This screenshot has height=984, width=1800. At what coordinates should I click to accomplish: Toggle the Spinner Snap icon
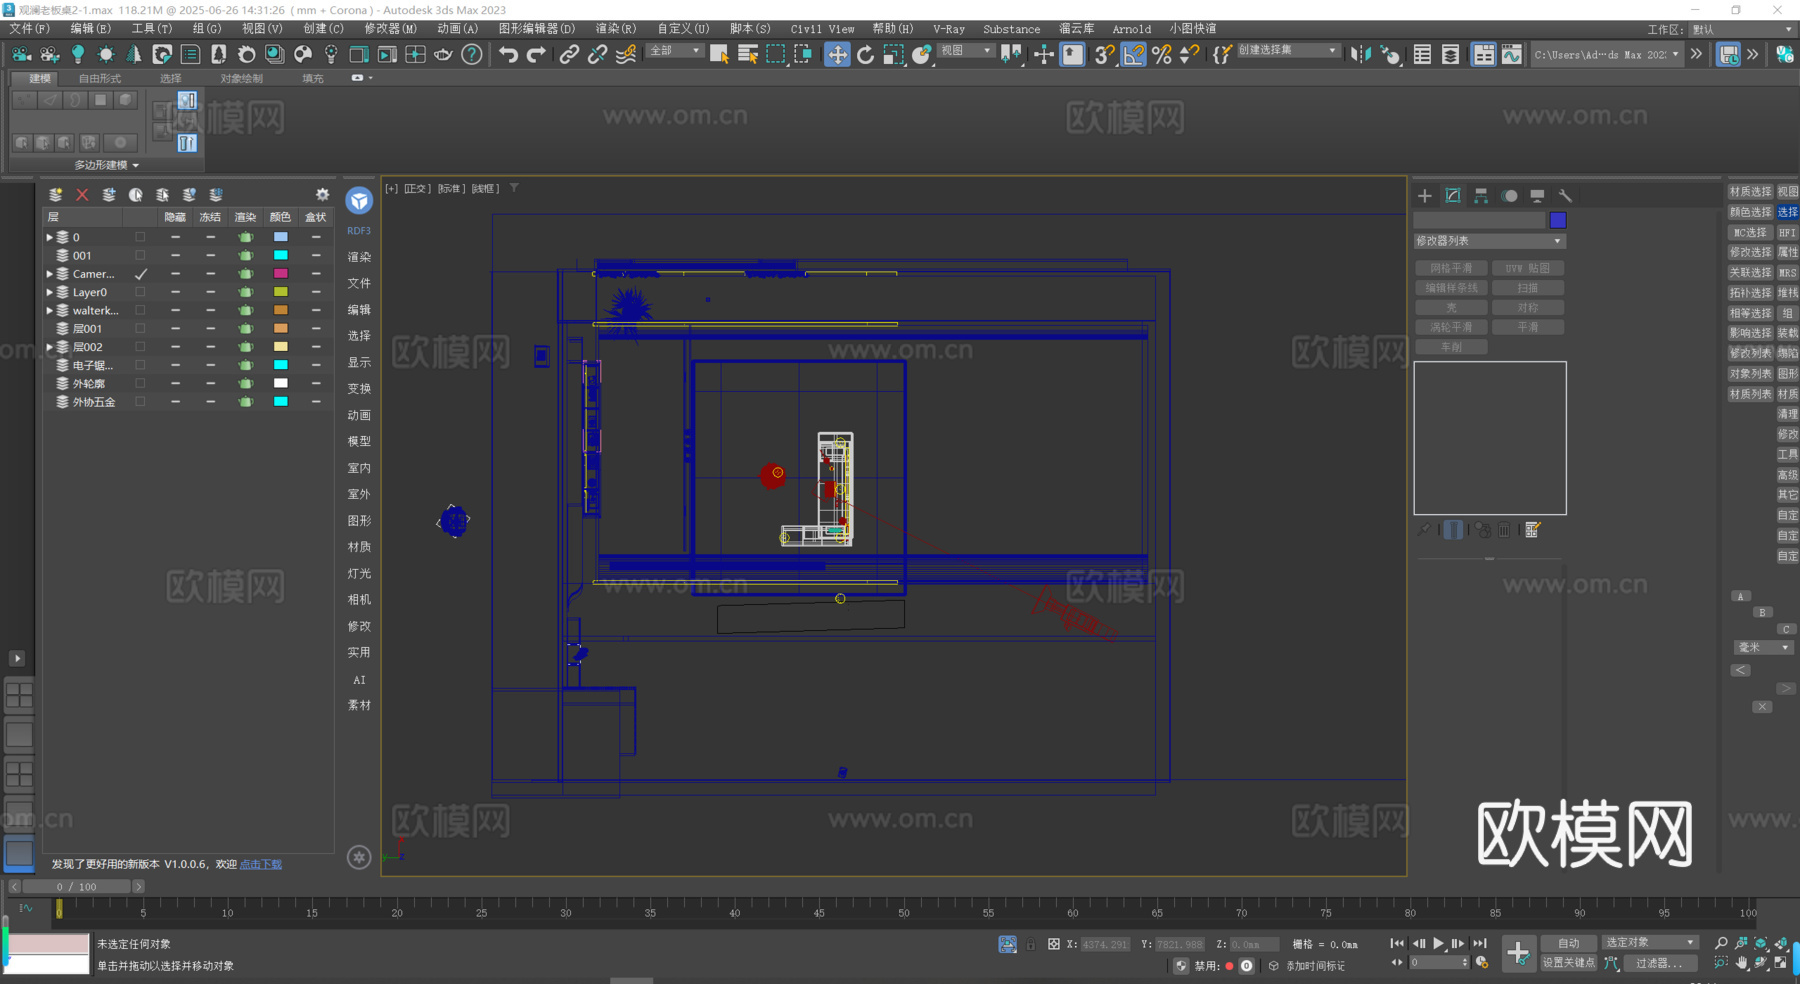click(x=1189, y=54)
